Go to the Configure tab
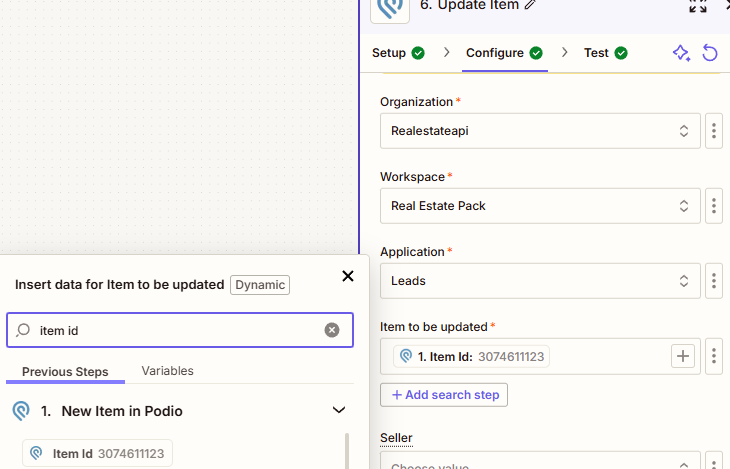730x469 pixels. 504,53
